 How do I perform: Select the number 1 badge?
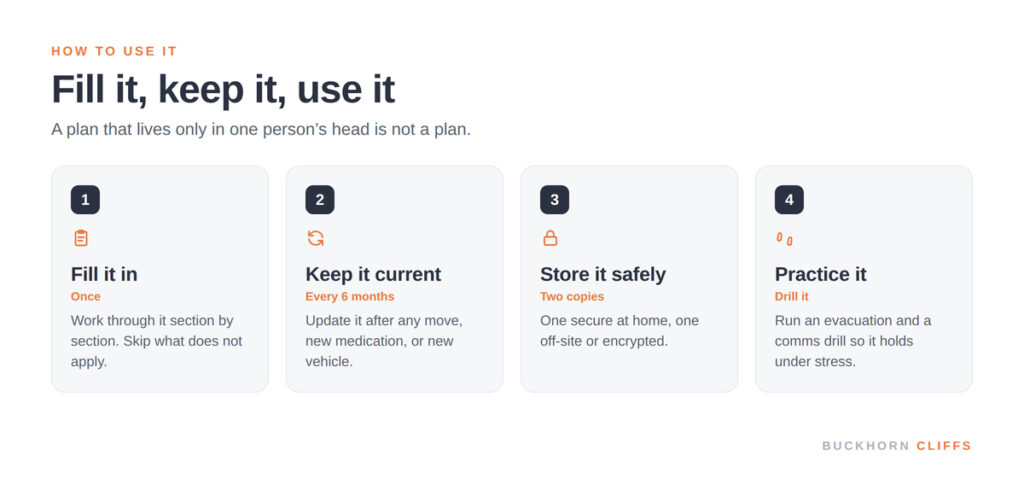(85, 200)
